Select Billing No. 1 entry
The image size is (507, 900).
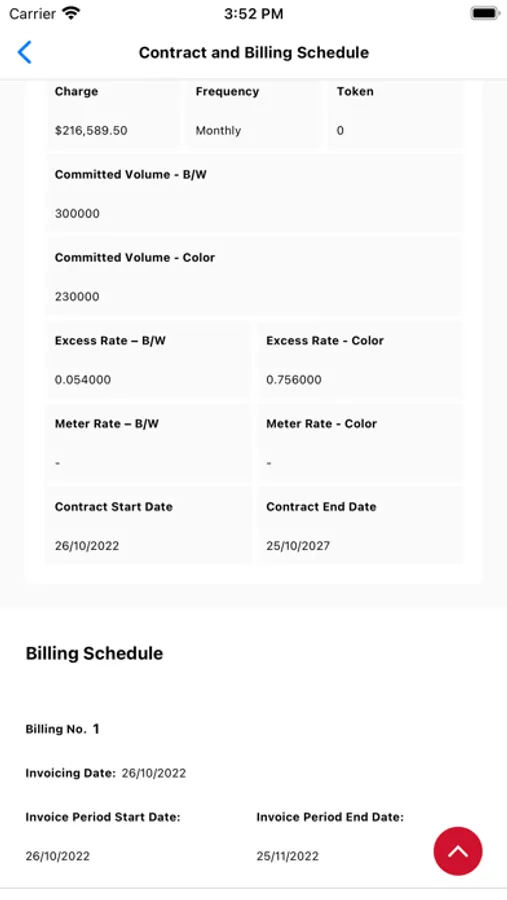pos(62,729)
